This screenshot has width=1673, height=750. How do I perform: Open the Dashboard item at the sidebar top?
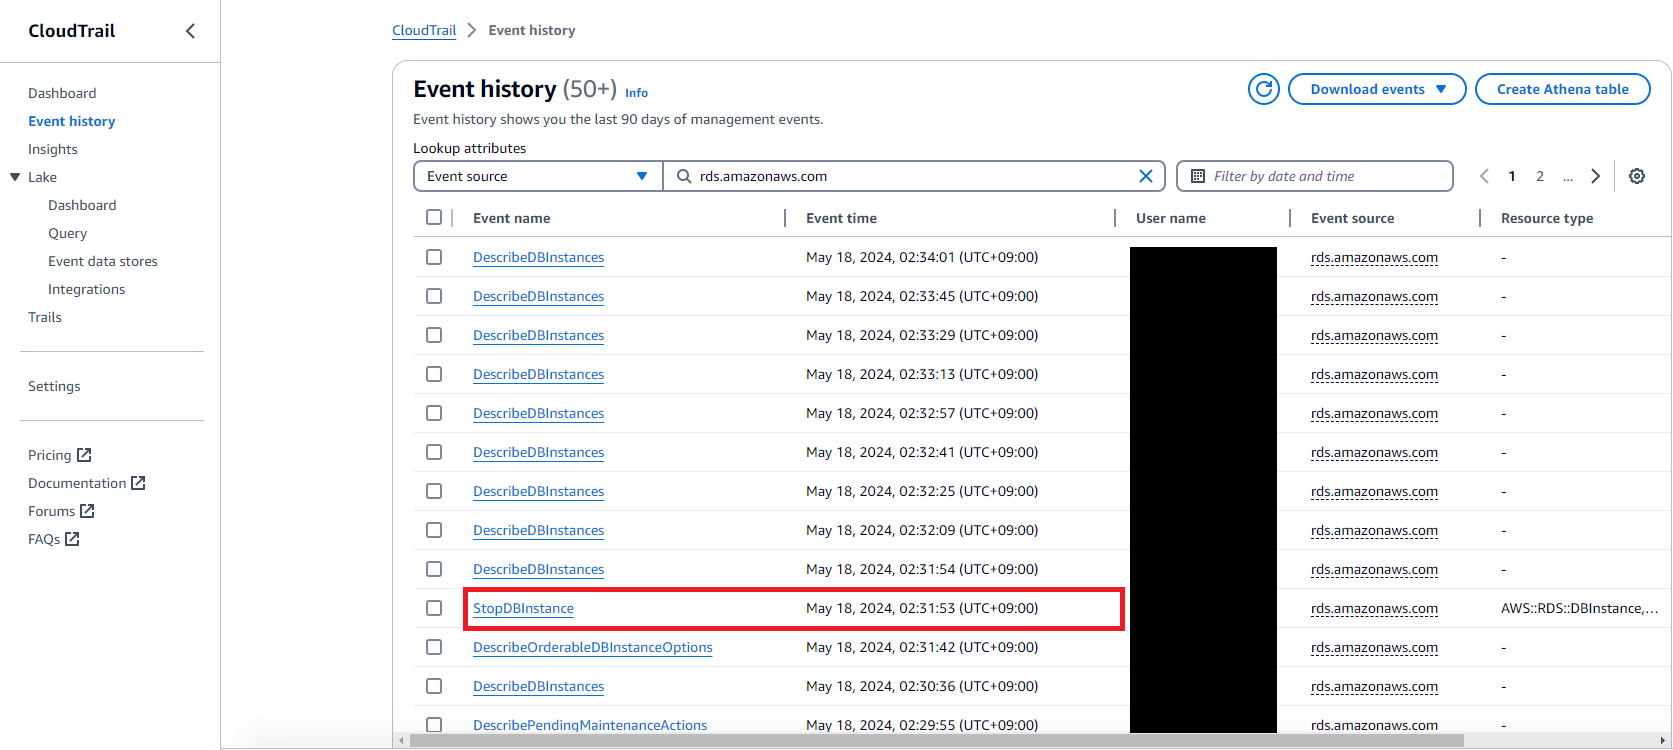[62, 93]
